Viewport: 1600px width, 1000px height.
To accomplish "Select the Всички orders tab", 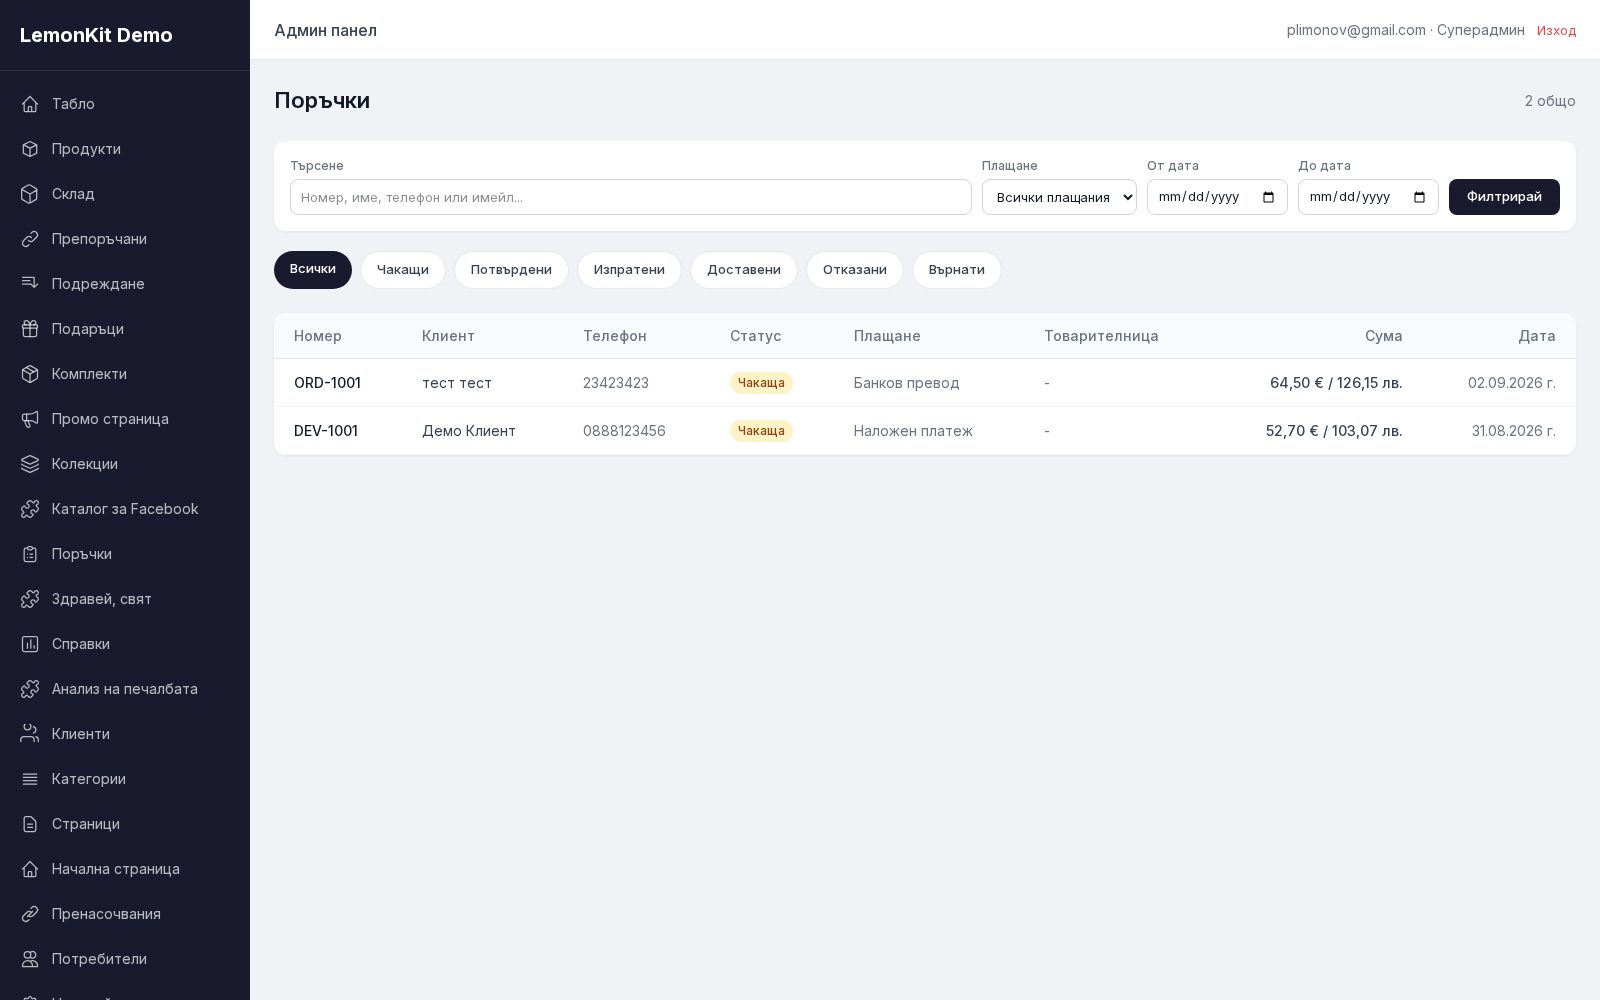I will click(313, 270).
